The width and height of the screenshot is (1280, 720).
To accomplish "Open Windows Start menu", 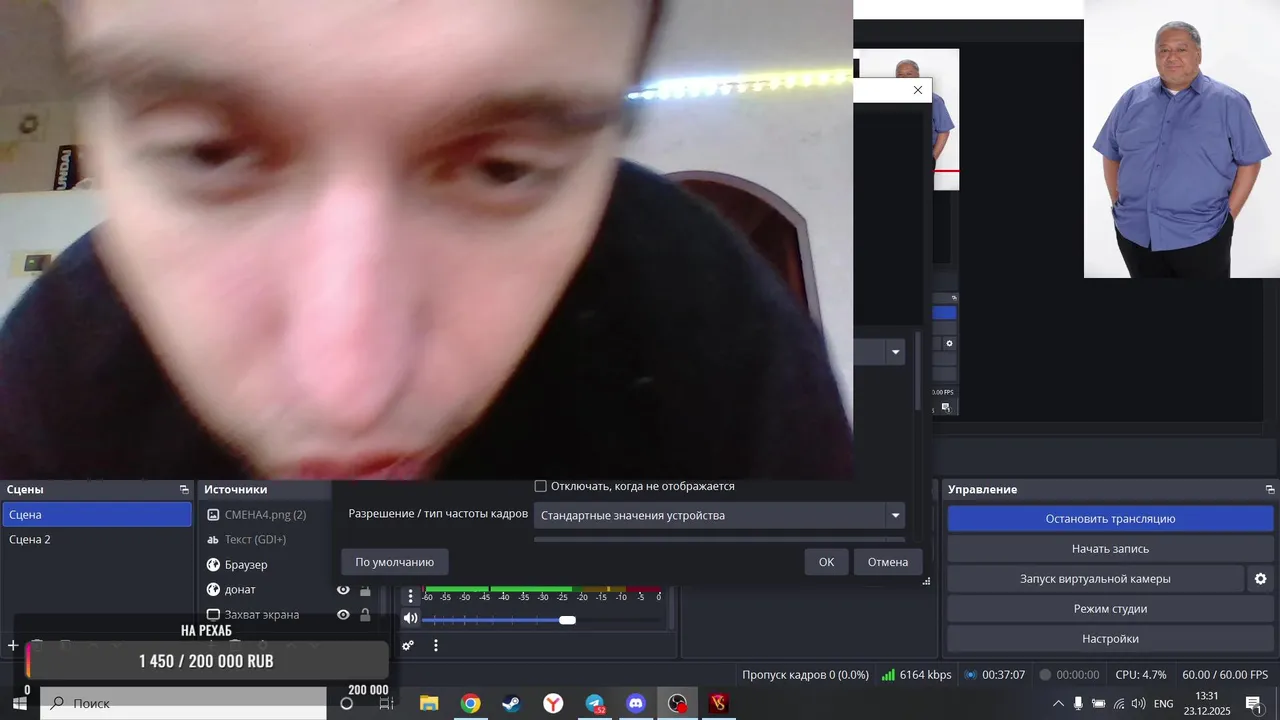I will [x=19, y=704].
